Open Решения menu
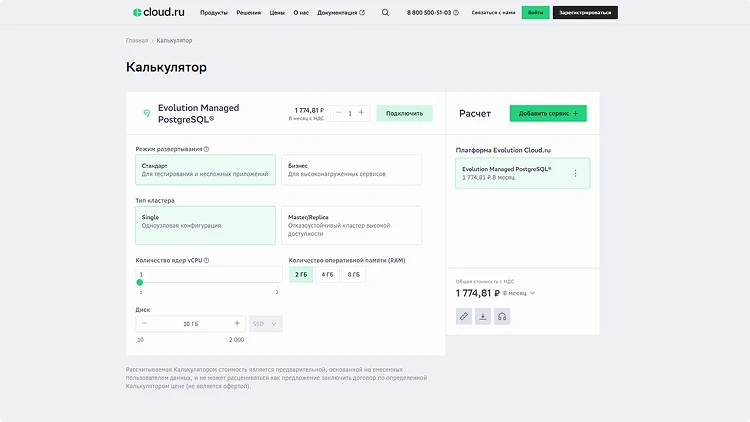 coord(248,13)
